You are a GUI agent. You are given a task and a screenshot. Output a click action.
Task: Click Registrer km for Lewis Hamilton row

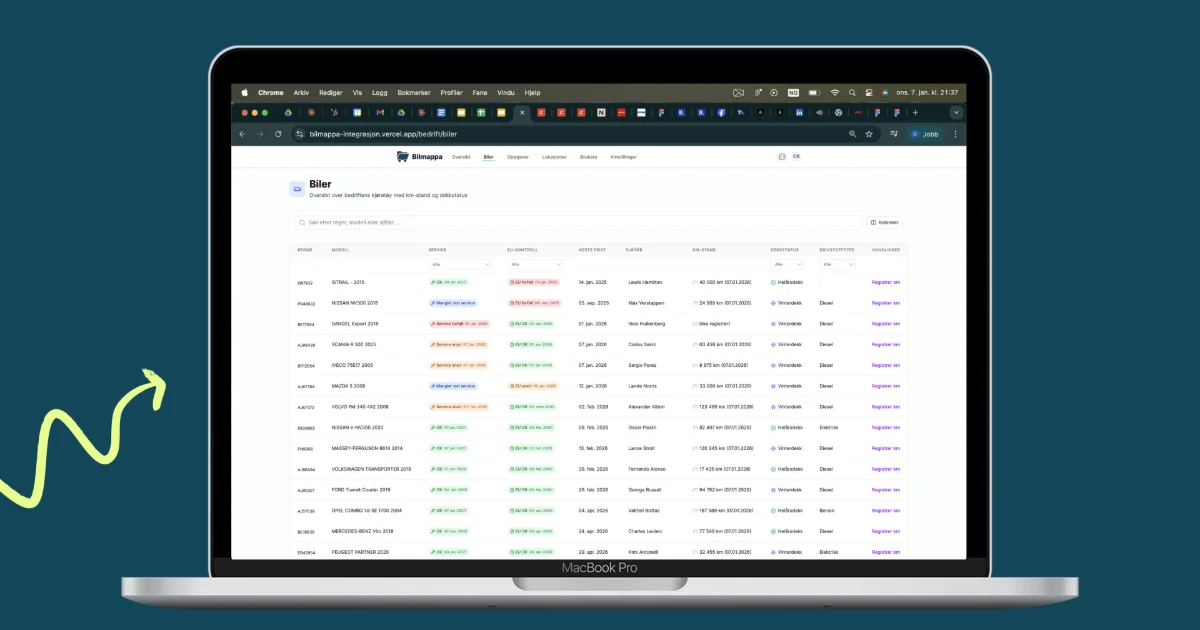point(886,283)
